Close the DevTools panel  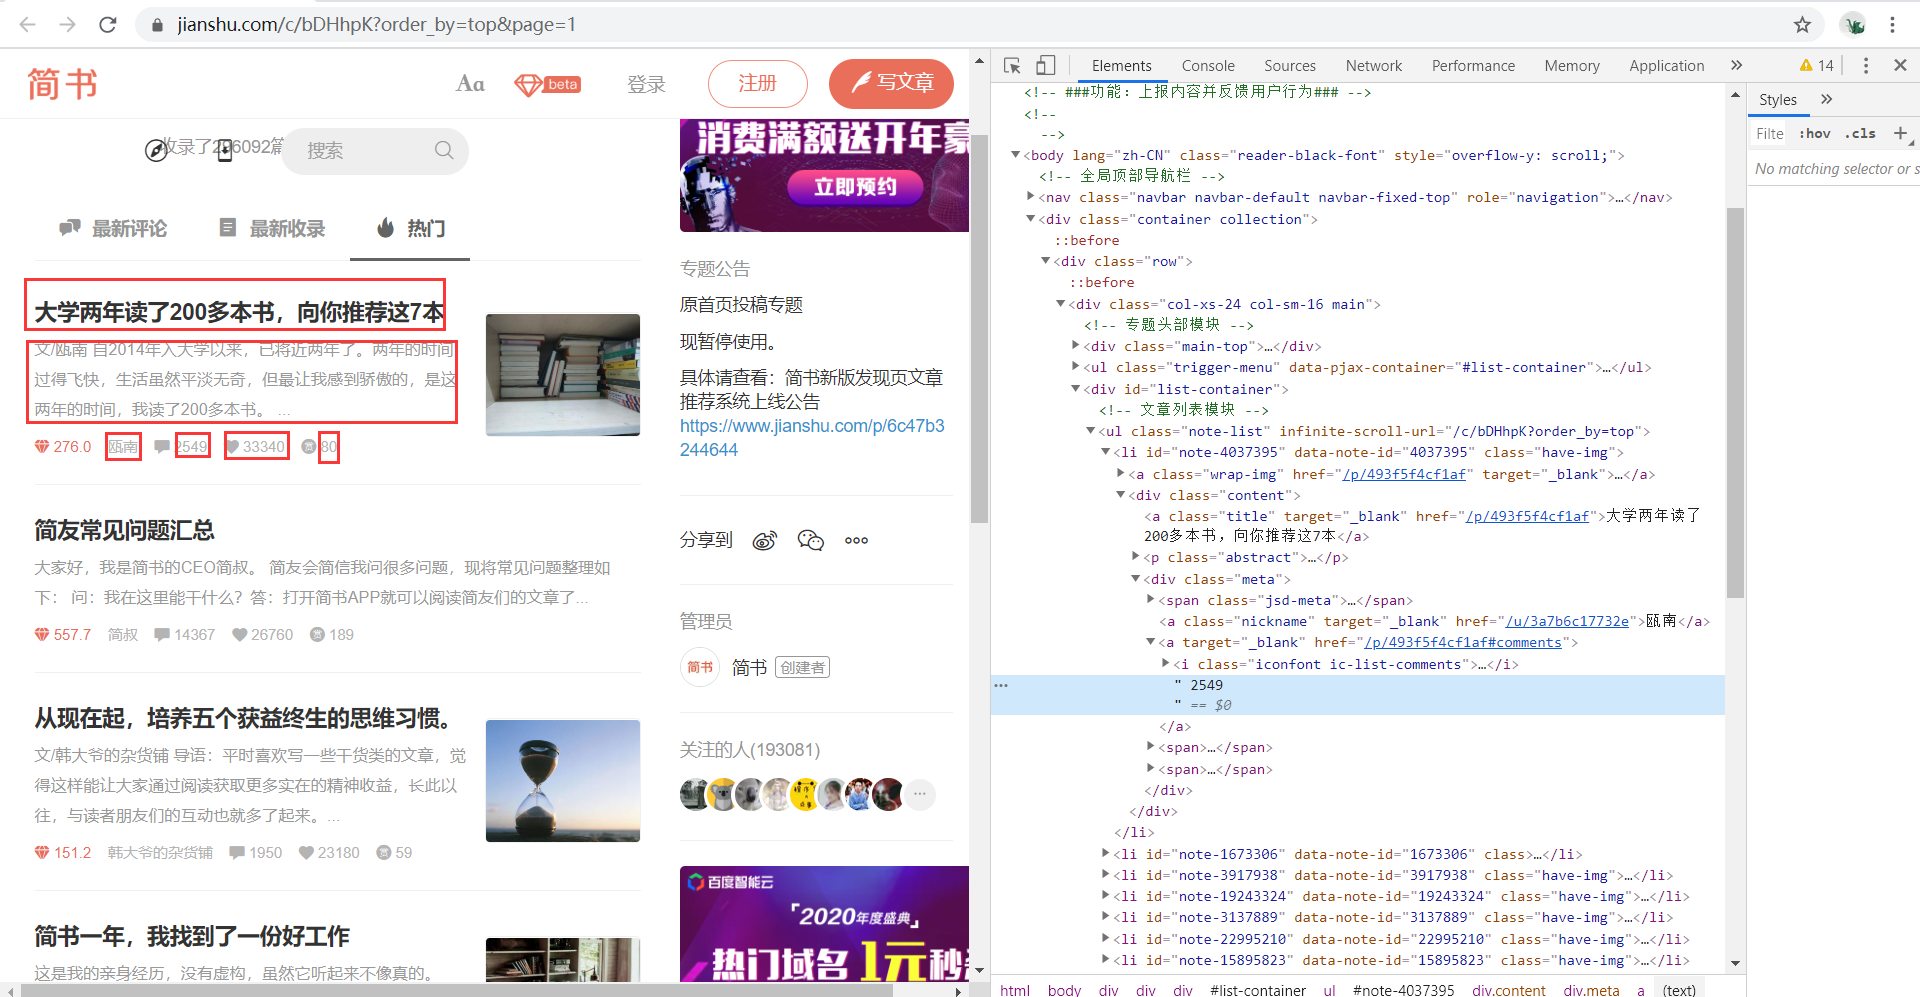1900,65
